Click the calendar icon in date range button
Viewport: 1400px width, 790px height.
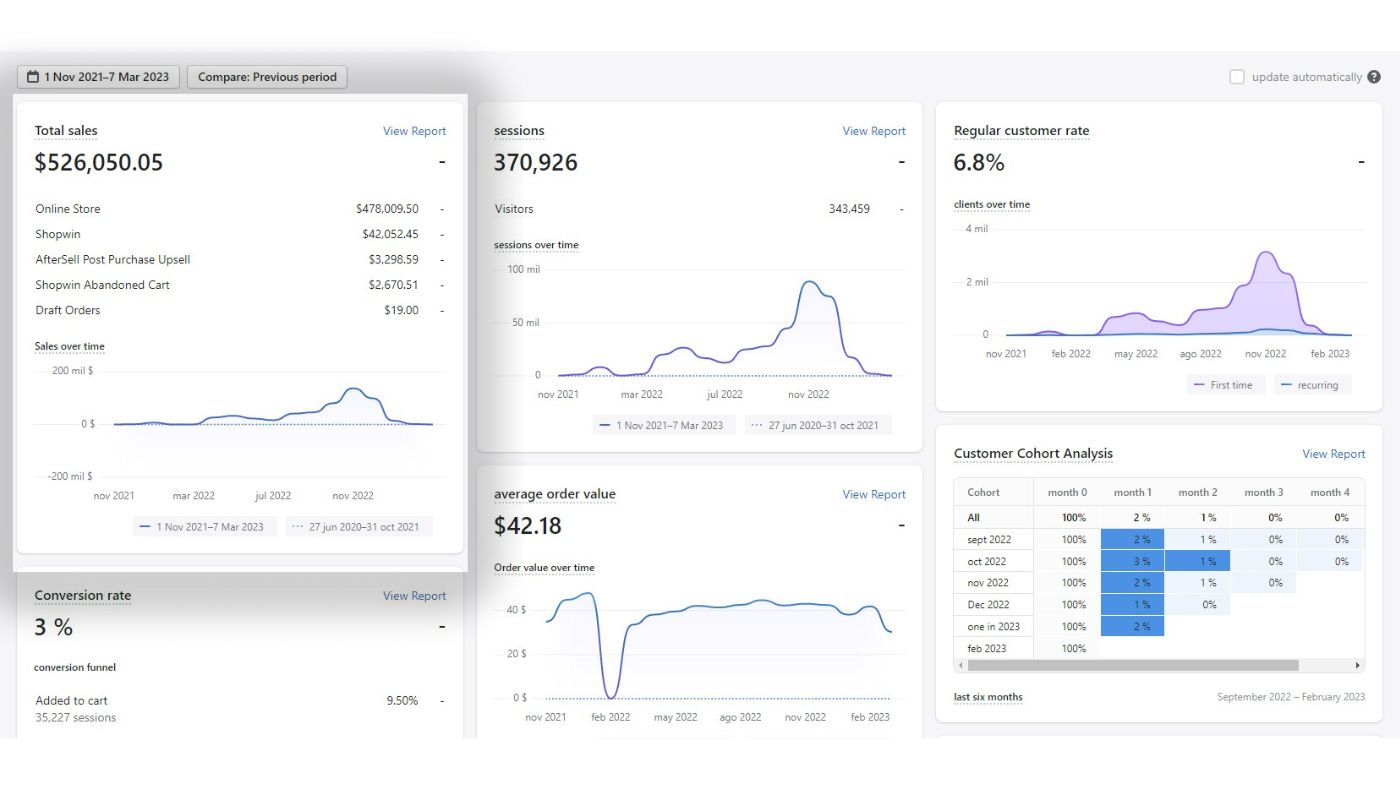[x=33, y=77]
